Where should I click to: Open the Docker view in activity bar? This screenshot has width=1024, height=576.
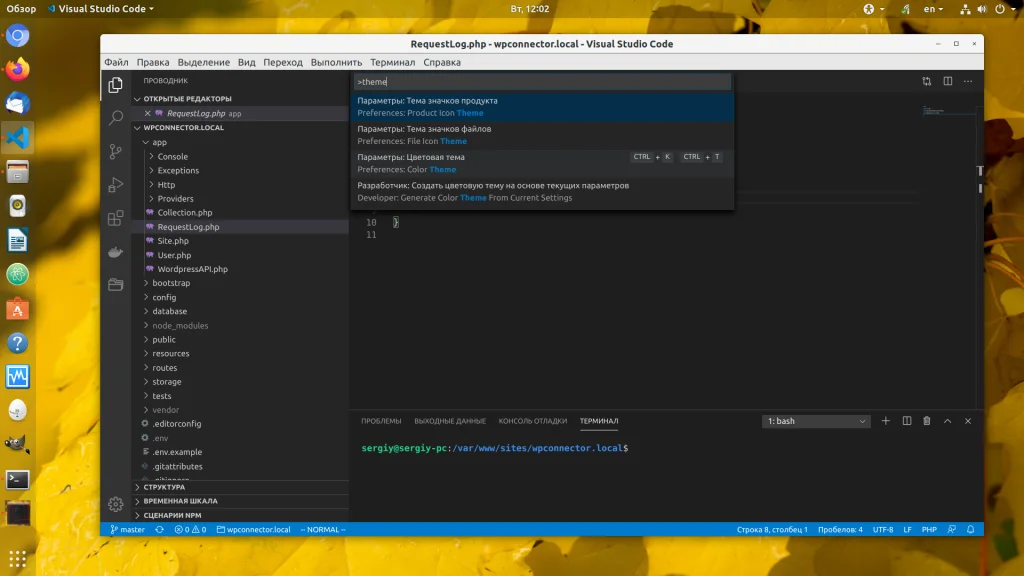116,251
